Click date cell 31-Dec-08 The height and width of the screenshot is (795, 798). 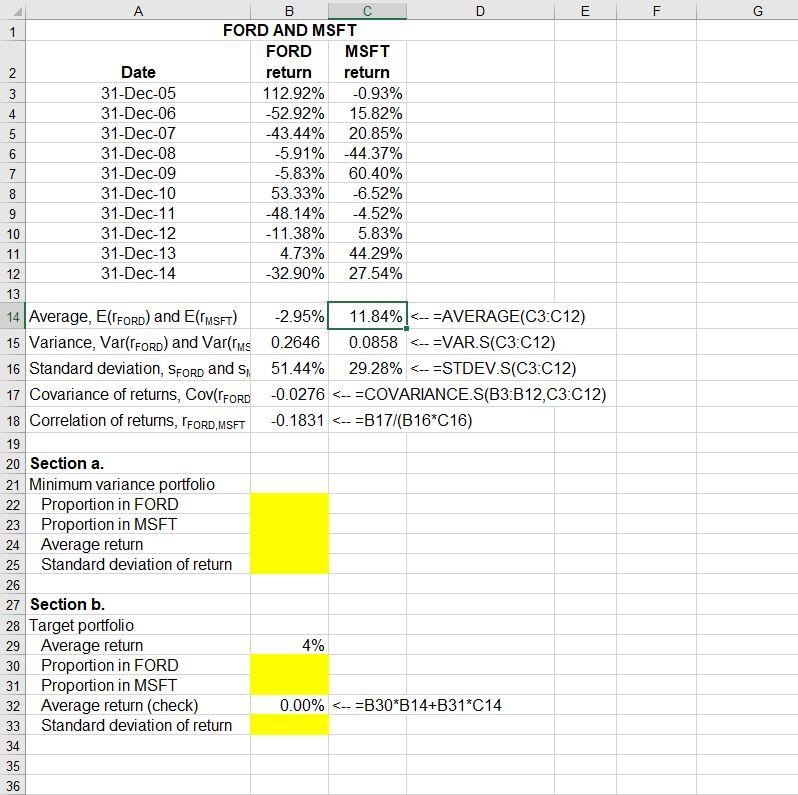[x=138, y=153]
